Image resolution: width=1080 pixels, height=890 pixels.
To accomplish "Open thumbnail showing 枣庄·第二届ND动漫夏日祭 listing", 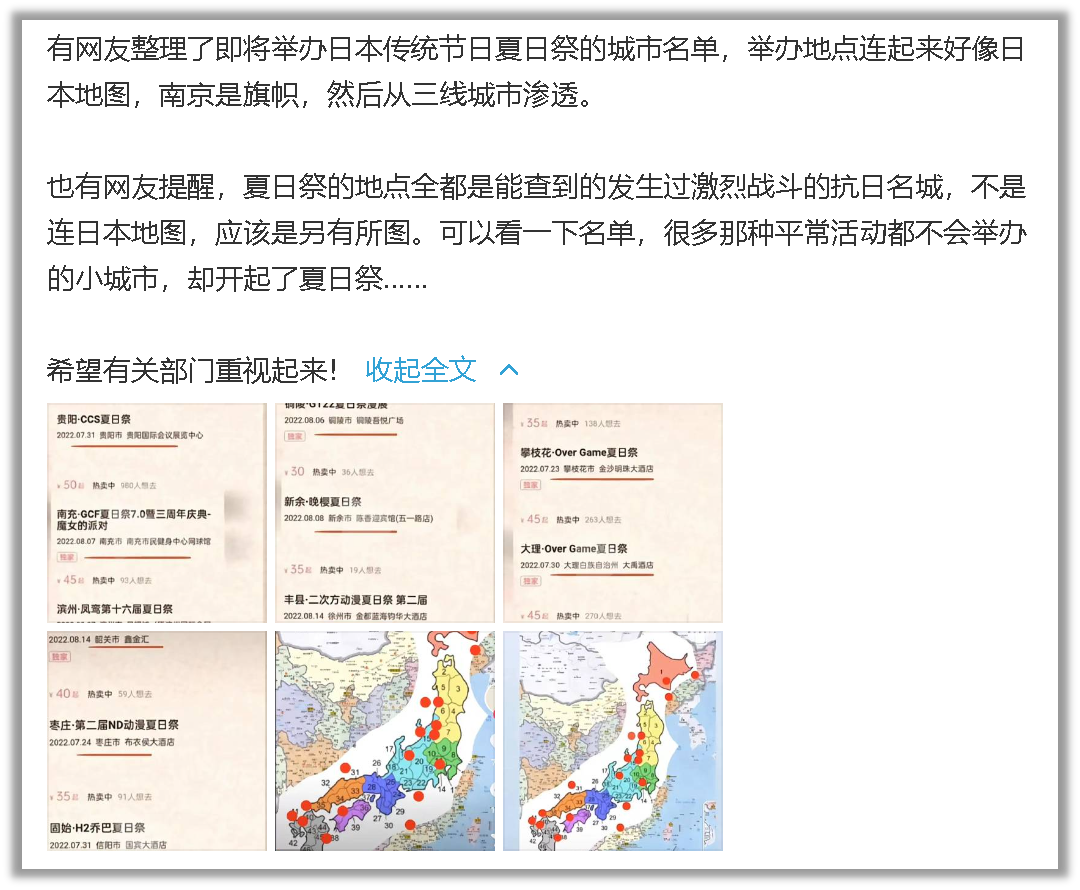I will pos(156,741).
